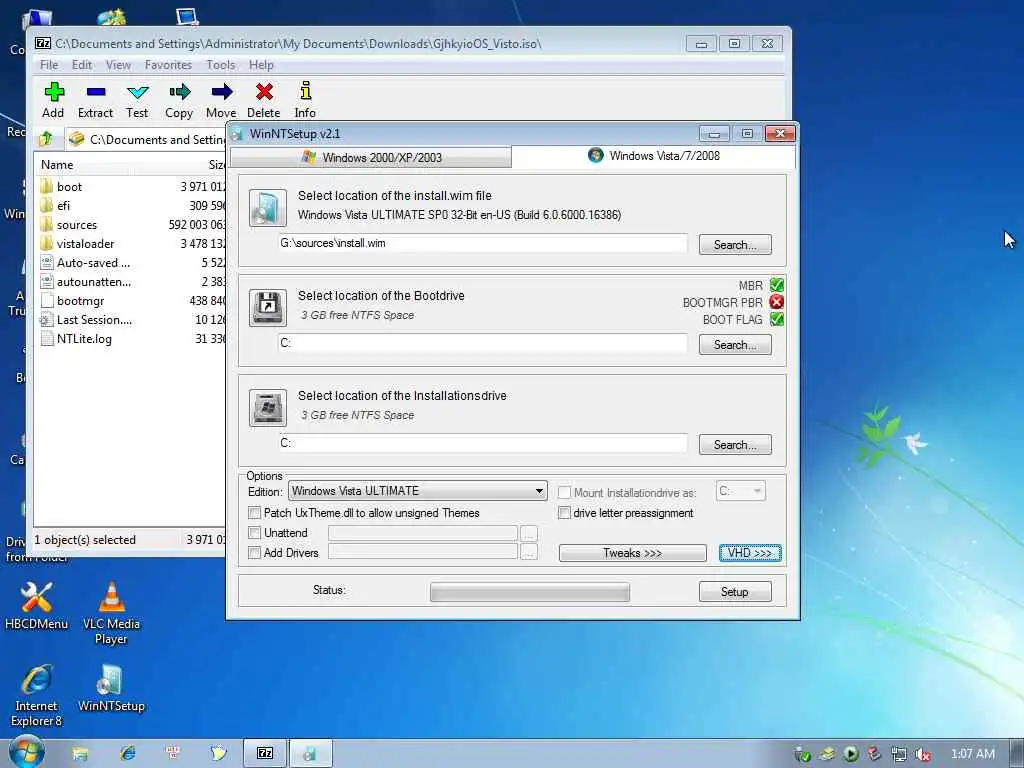Click the VHD >>> button
The height and width of the screenshot is (768, 1024).
click(x=750, y=553)
